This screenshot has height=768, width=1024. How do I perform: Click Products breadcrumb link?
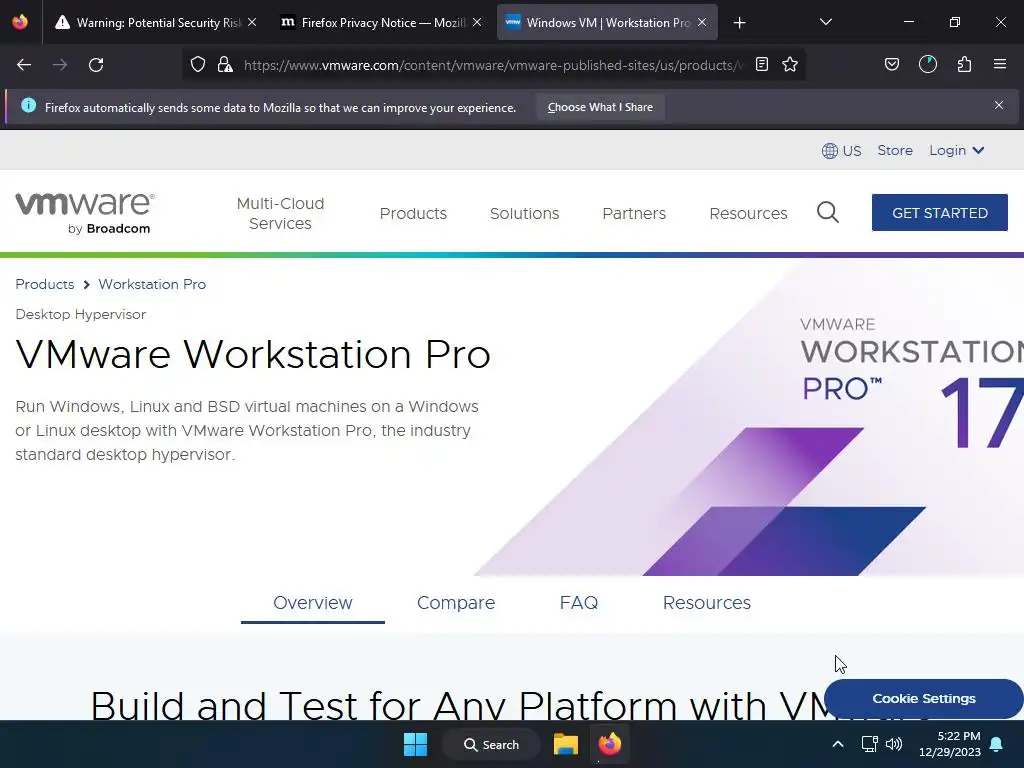click(x=44, y=284)
